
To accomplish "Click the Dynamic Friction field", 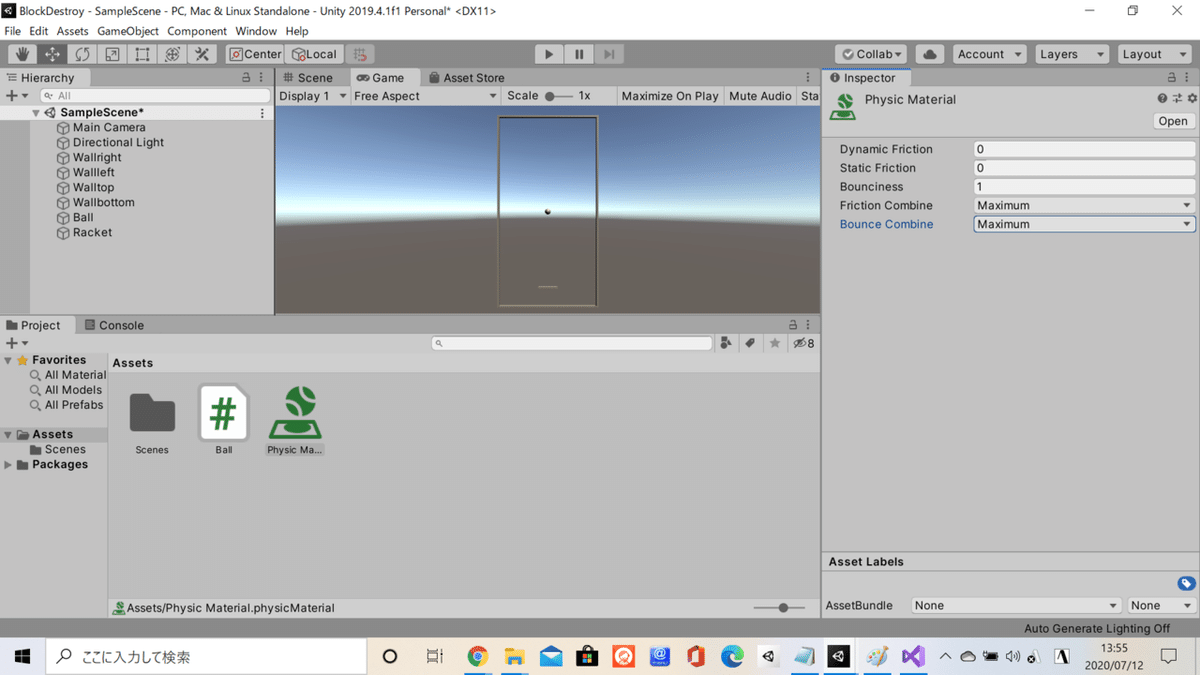I will [x=1084, y=149].
